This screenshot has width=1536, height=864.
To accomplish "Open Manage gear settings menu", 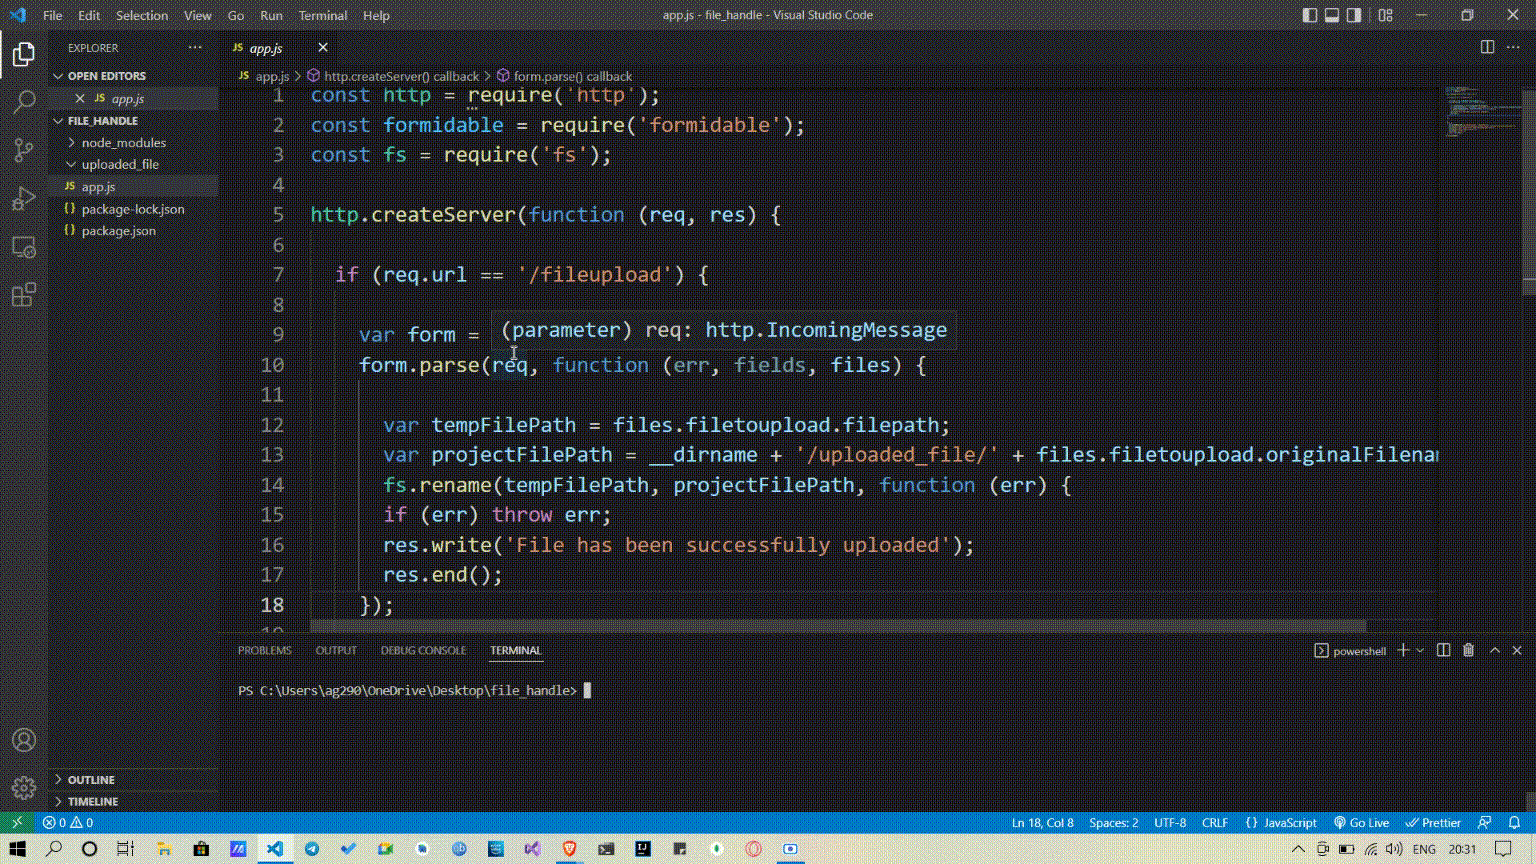I will point(24,788).
